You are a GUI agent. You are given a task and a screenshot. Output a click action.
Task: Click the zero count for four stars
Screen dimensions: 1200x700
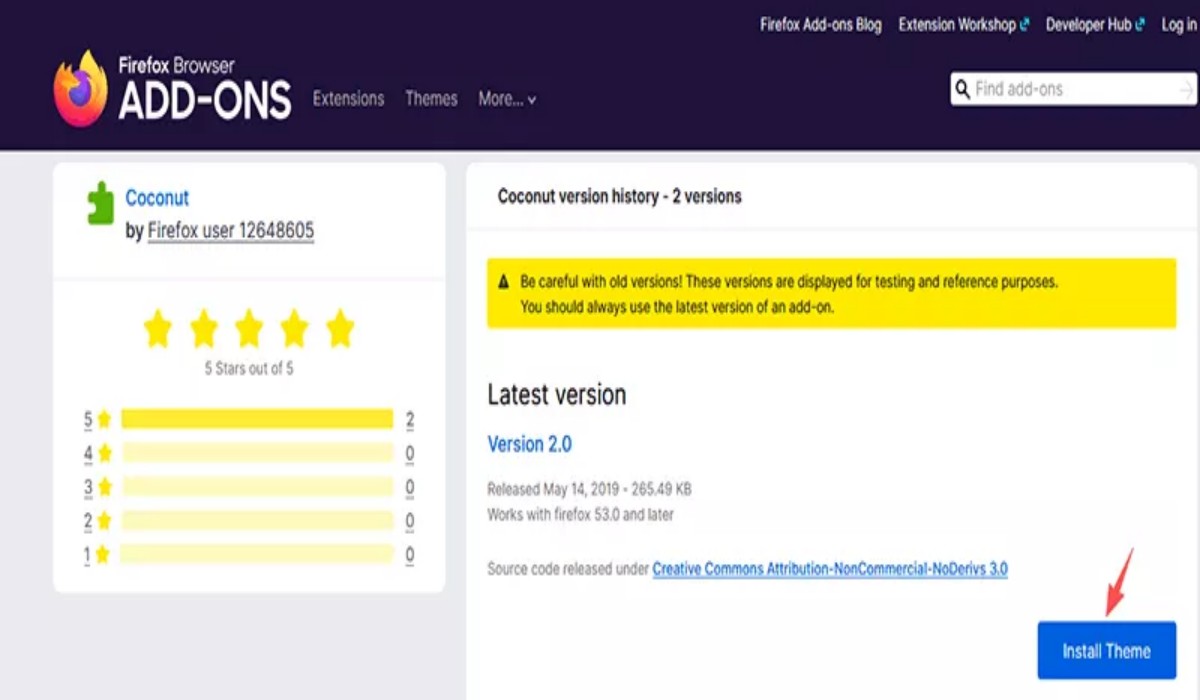pyautogui.click(x=410, y=454)
